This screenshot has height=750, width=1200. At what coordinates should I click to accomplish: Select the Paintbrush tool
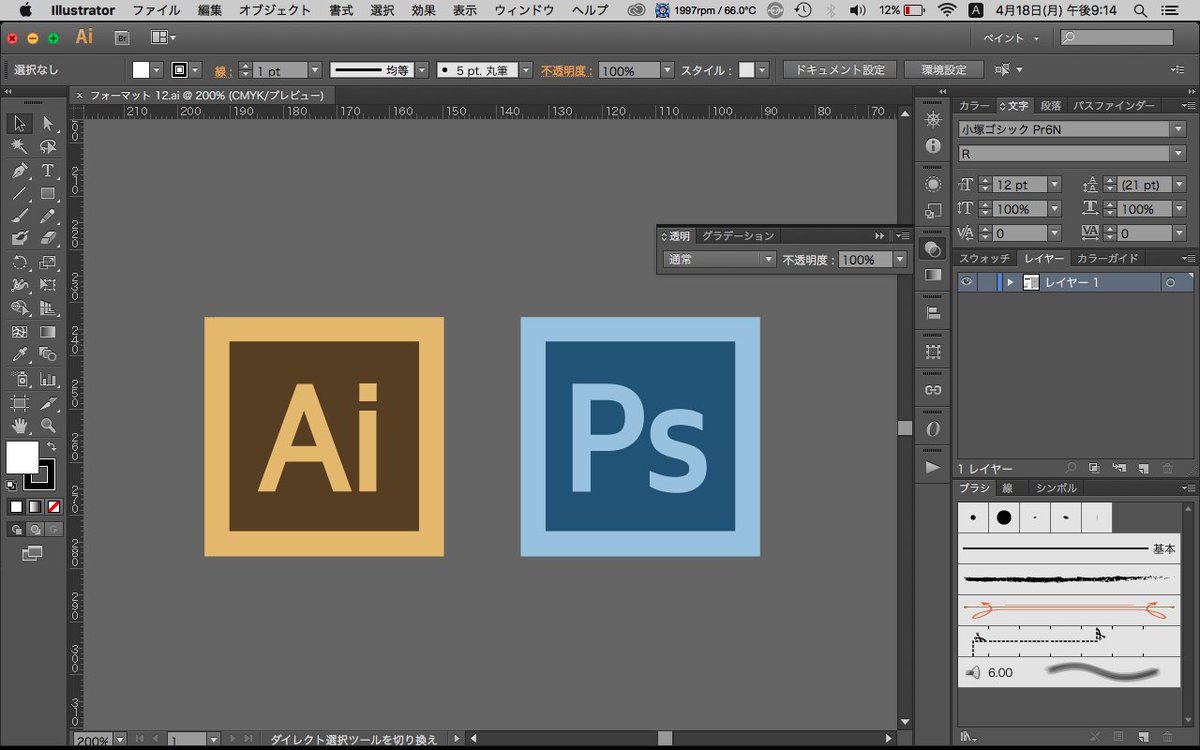coord(19,216)
